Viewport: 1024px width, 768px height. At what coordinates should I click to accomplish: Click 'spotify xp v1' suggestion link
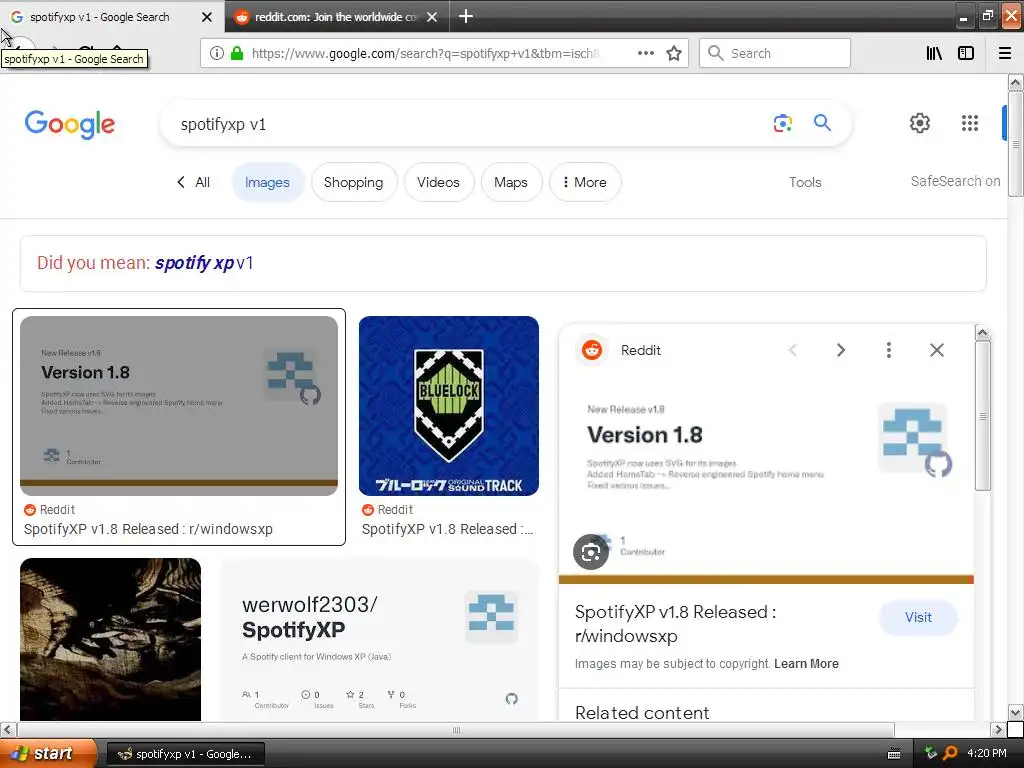pyautogui.click(x=204, y=263)
